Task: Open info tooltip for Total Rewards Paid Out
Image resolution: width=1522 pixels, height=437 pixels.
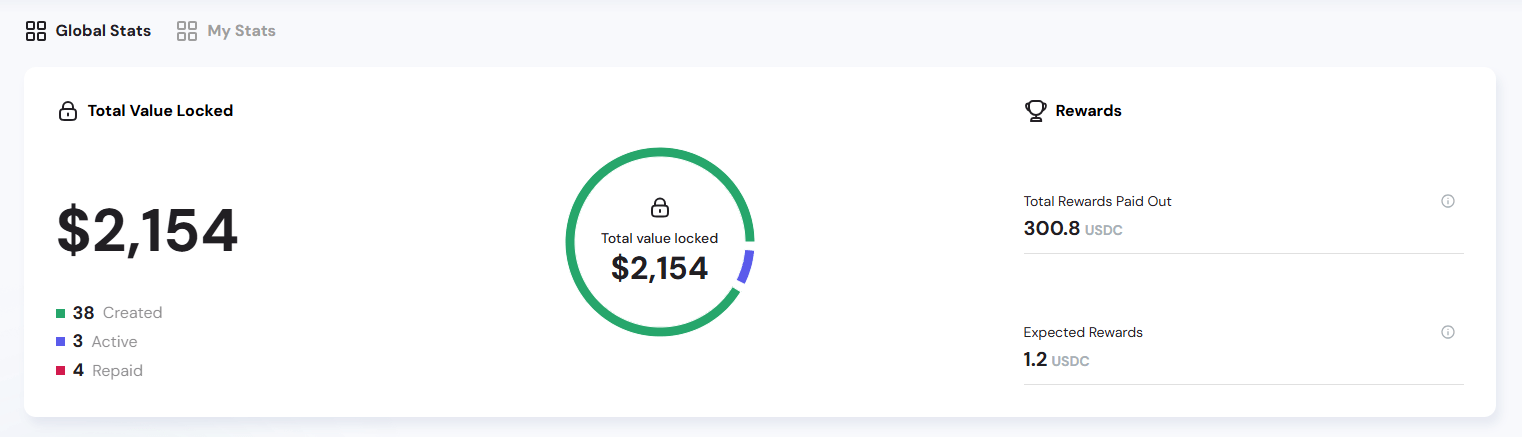Action: pyautogui.click(x=1447, y=201)
